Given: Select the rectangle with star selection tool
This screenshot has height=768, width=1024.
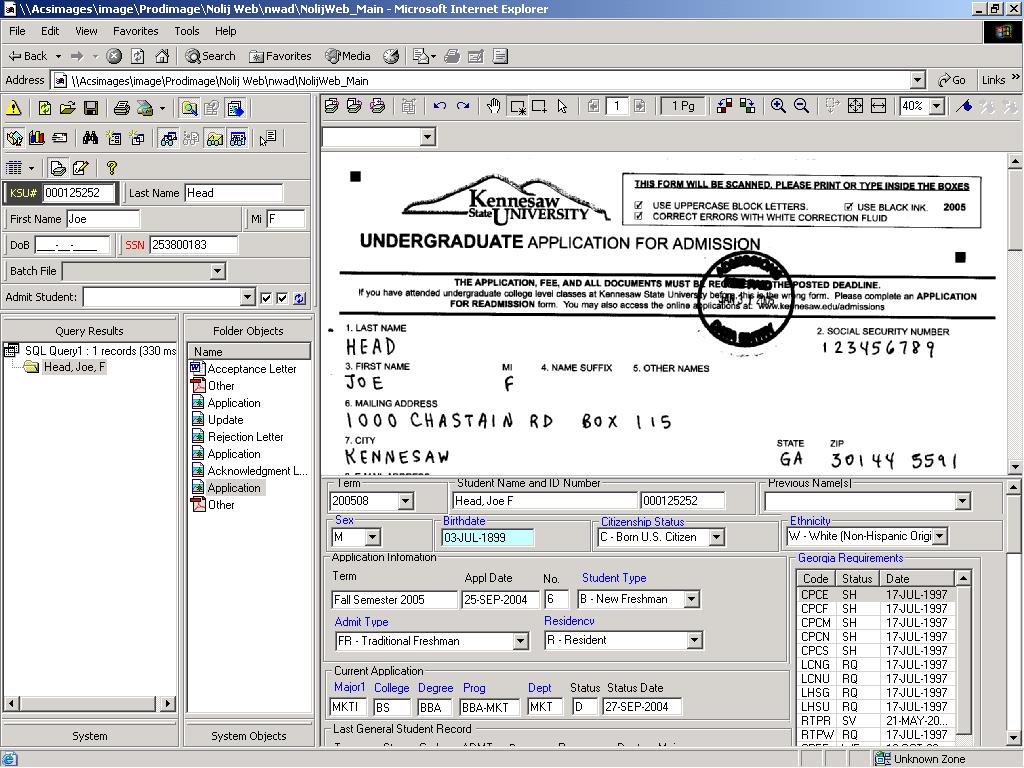Looking at the screenshot, I should point(518,106).
